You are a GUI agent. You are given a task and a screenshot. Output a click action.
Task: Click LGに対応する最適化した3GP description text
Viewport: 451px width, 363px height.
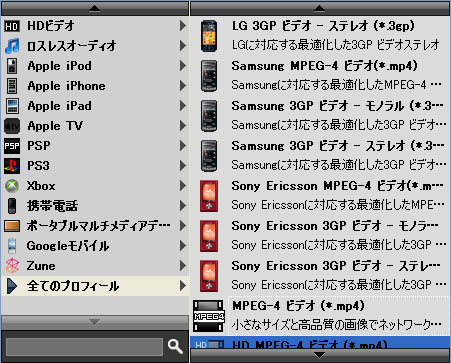pos(336,45)
